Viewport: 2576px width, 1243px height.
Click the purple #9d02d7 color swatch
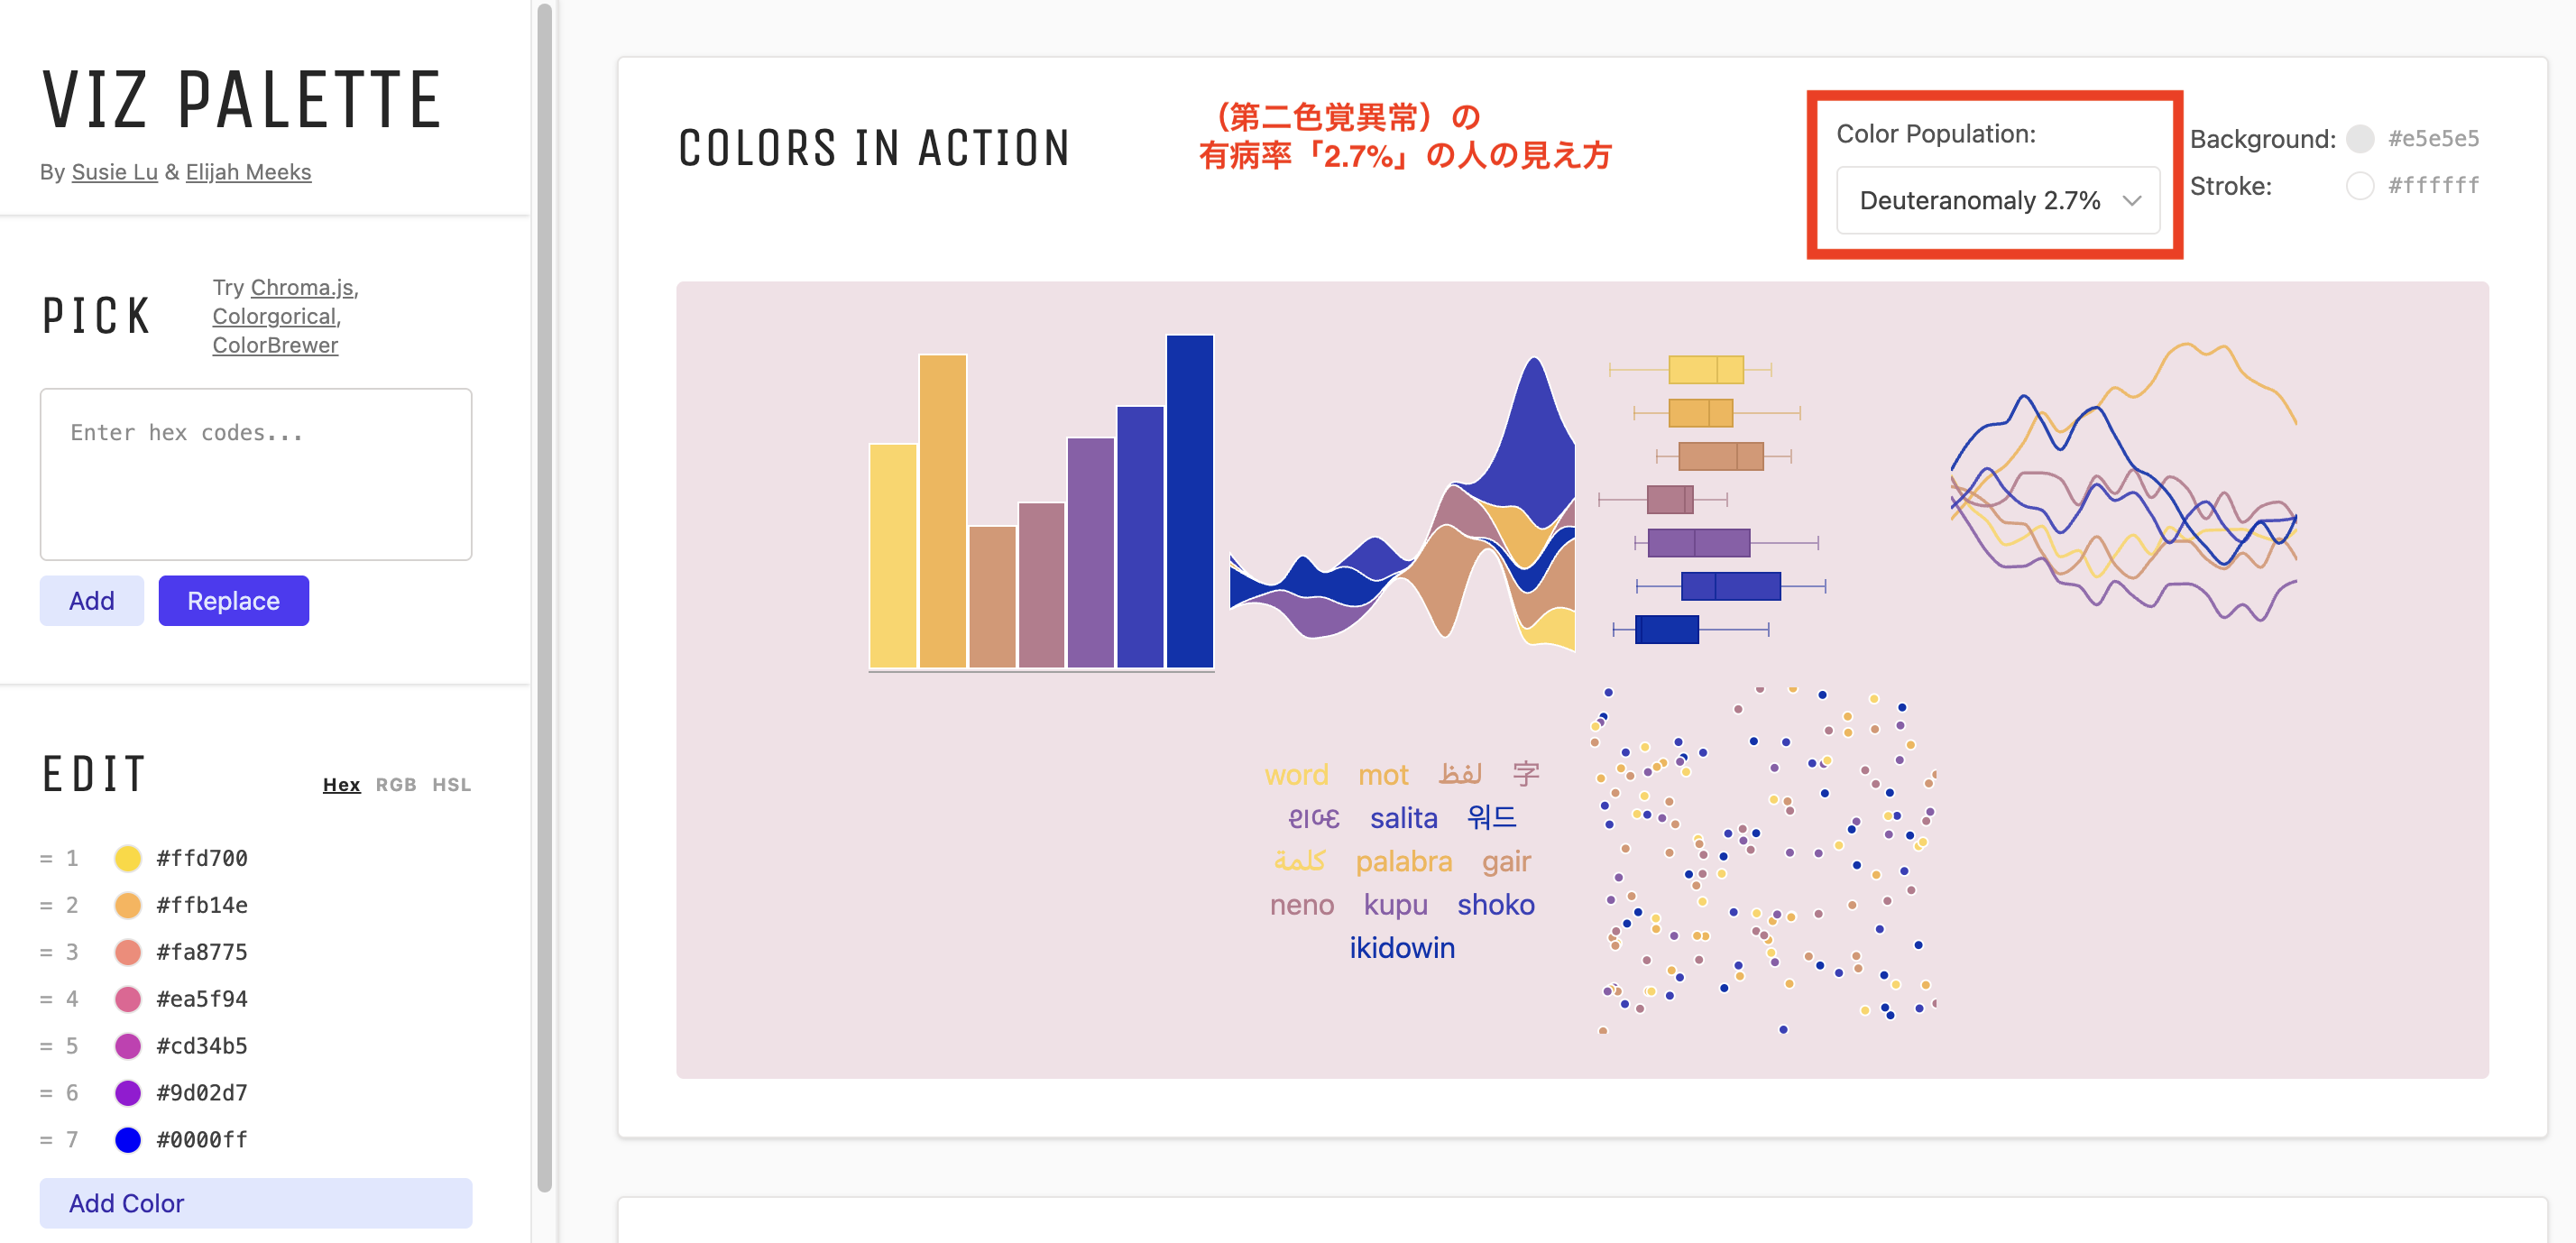128,1093
